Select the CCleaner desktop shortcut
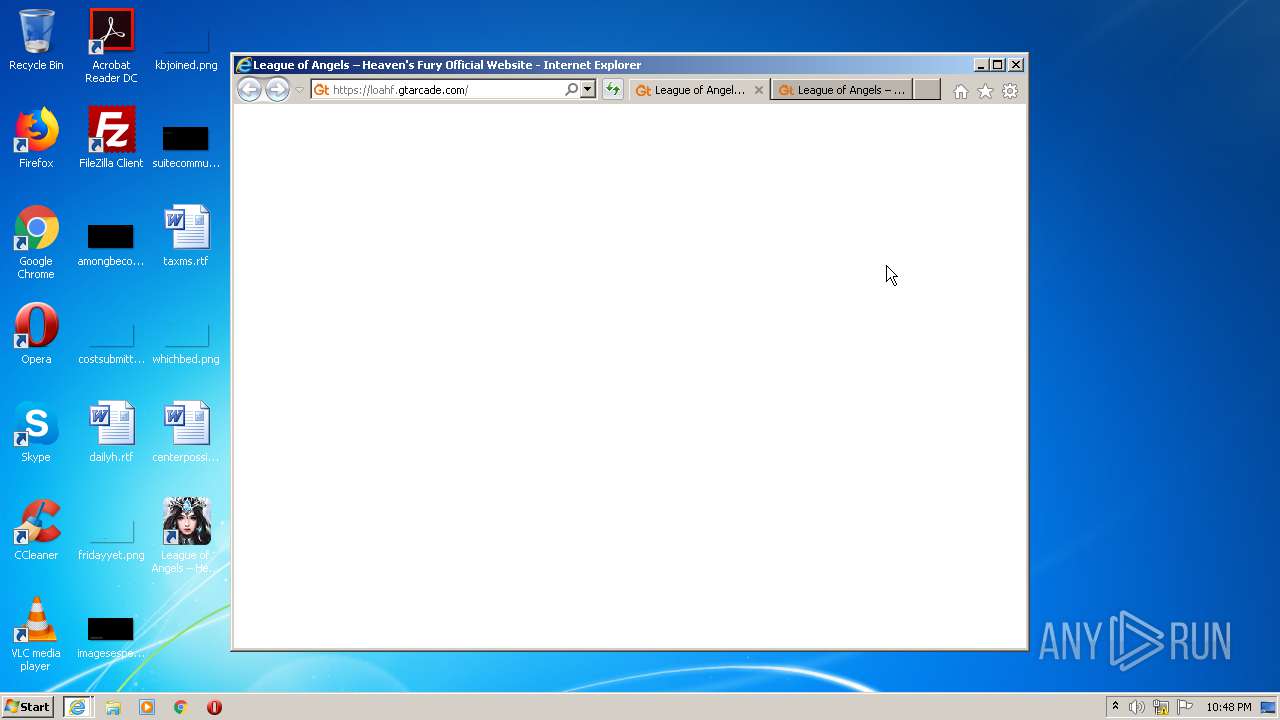This screenshot has width=1280, height=720. [x=36, y=530]
